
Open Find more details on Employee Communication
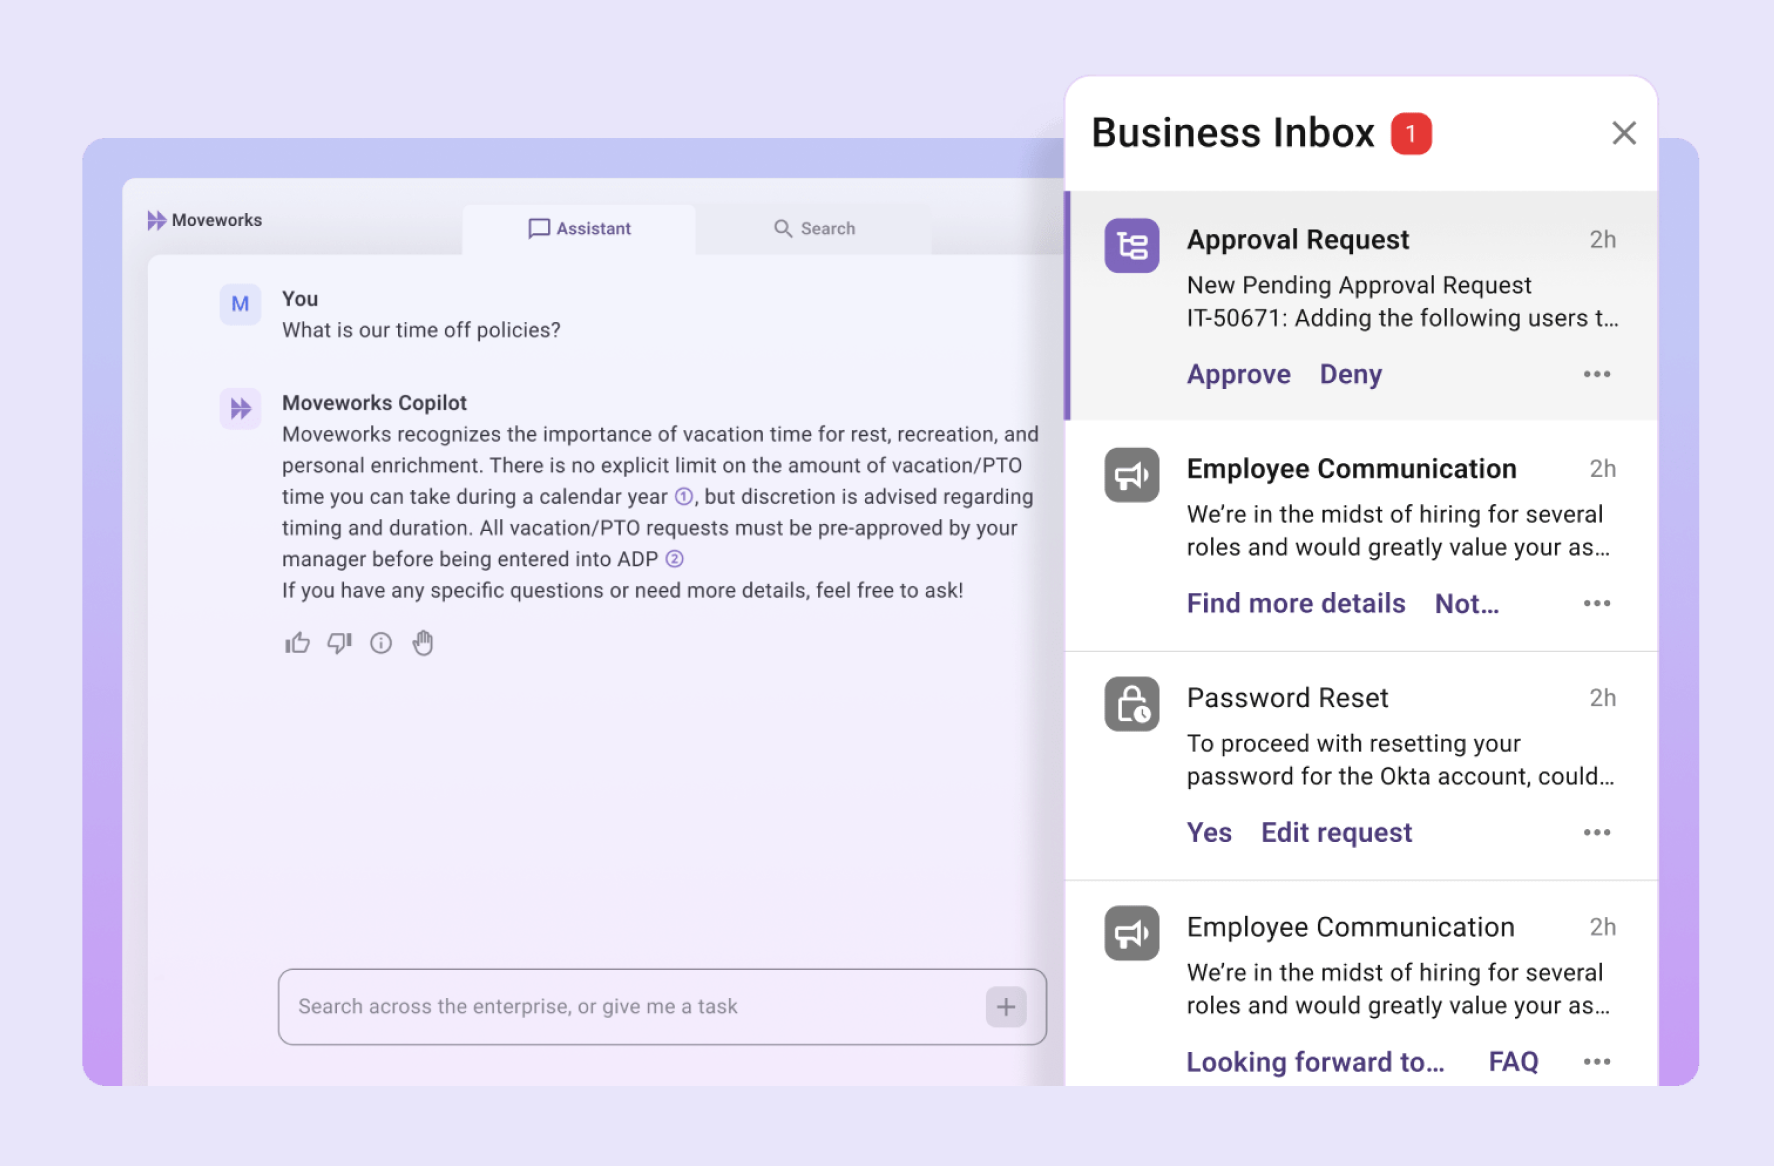click(1295, 603)
